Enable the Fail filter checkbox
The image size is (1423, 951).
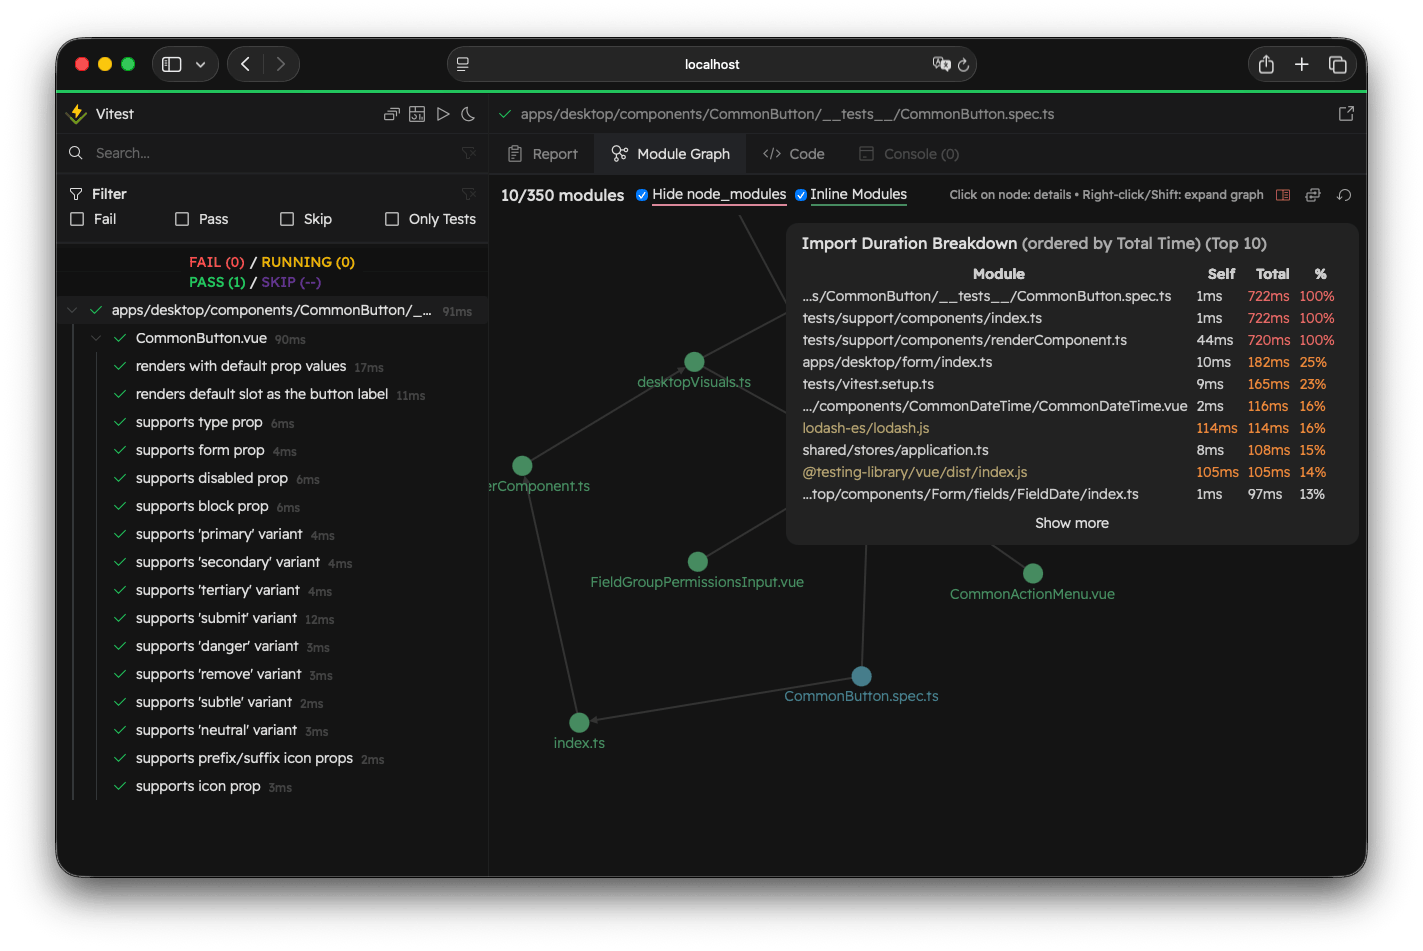tap(76, 219)
